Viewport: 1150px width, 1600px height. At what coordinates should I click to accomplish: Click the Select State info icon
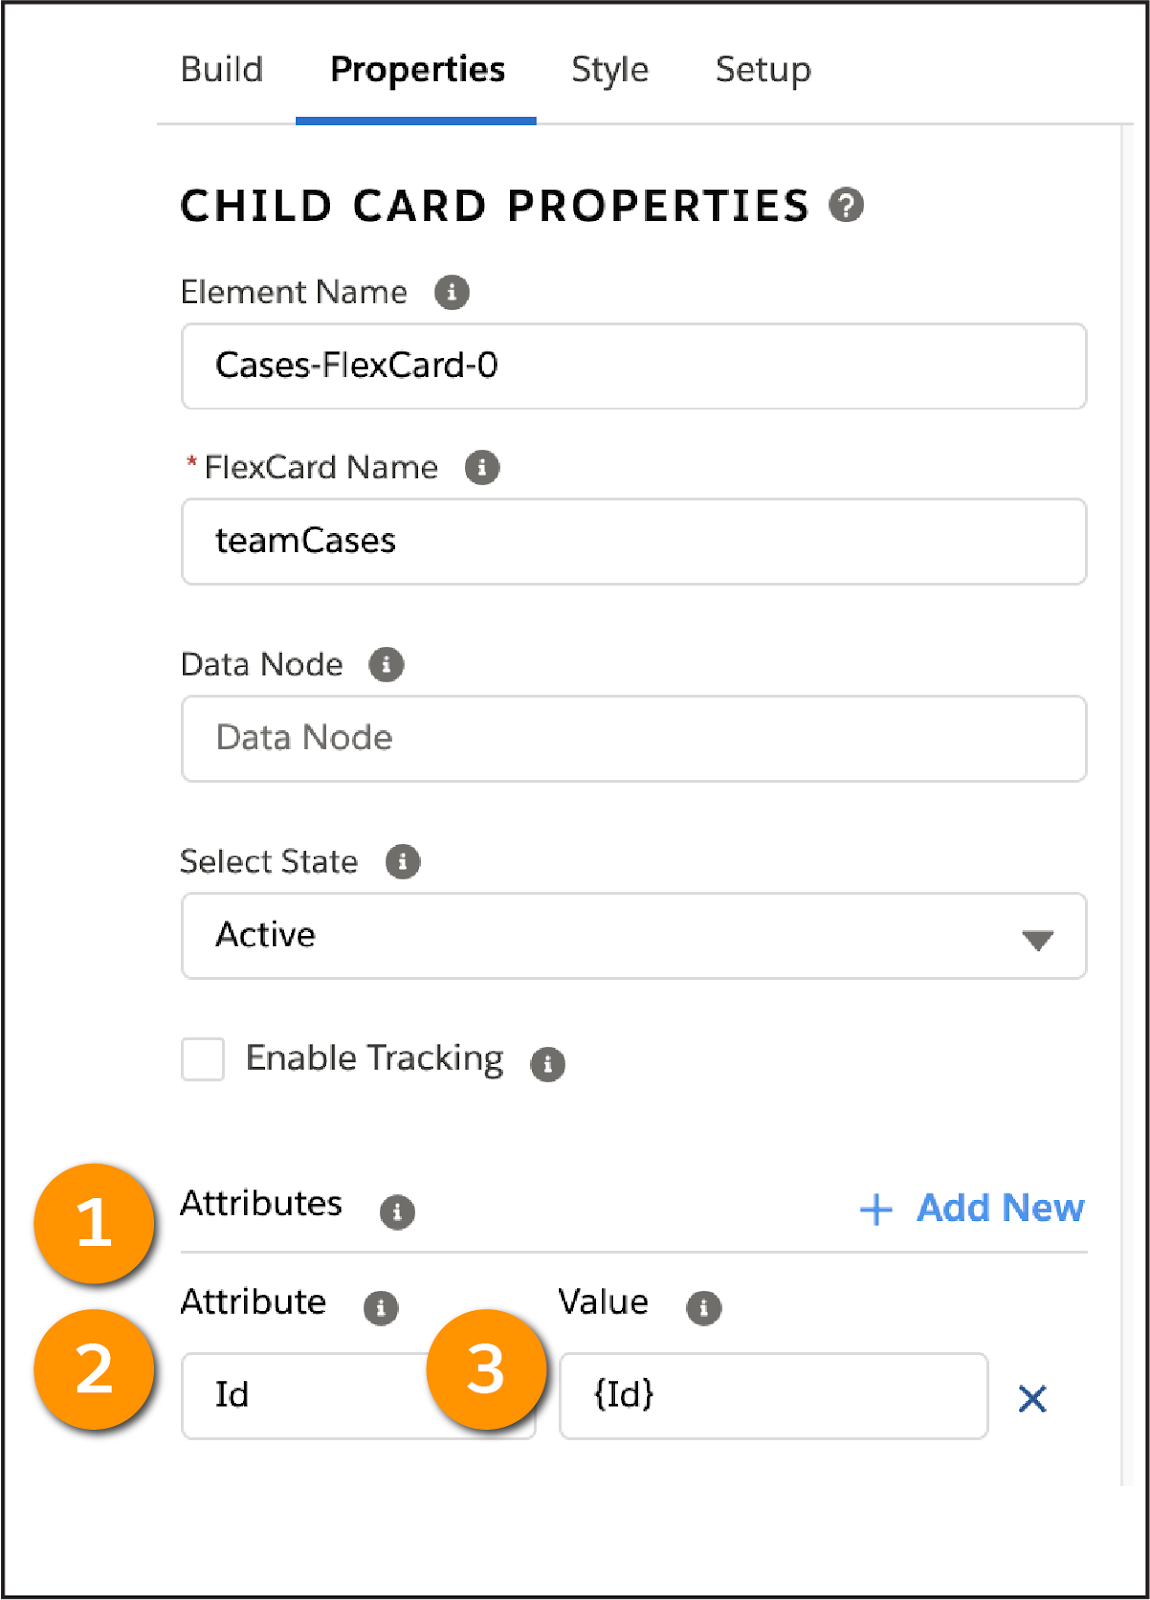[403, 861]
